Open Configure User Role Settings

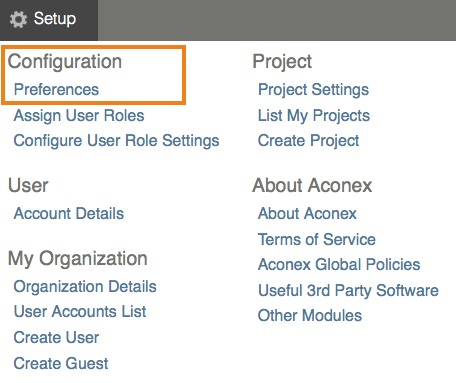point(116,140)
